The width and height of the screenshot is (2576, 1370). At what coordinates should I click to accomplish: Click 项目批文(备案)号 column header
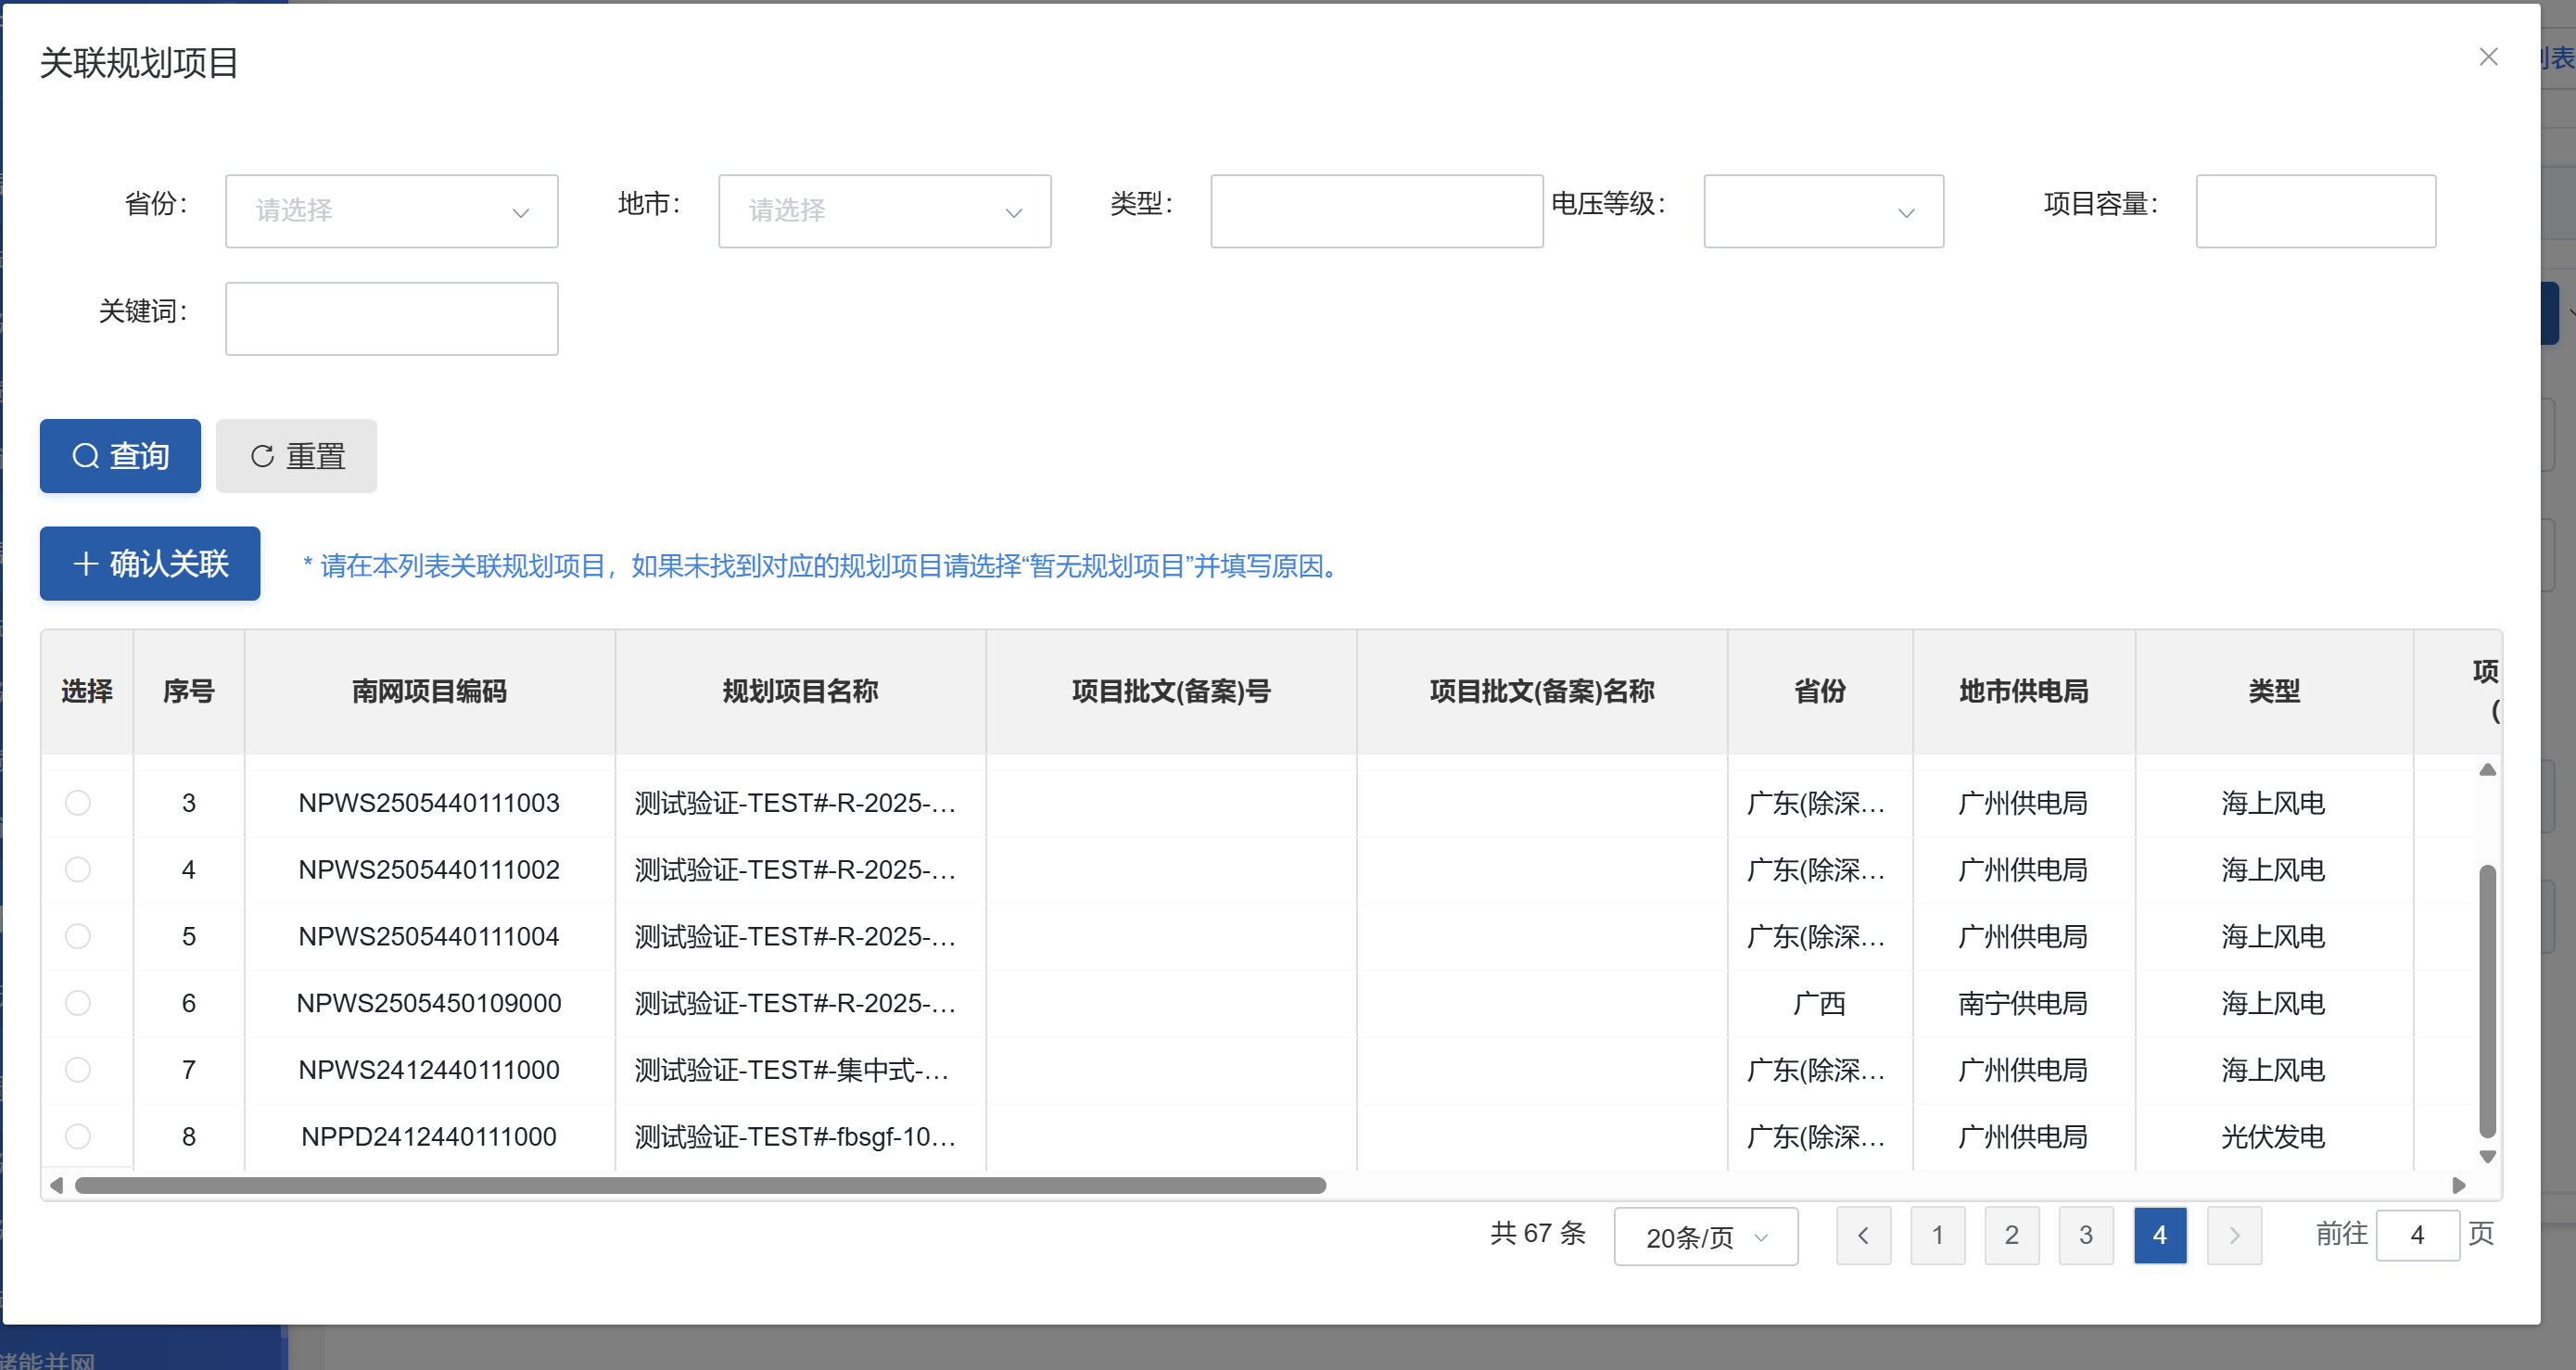[1171, 691]
